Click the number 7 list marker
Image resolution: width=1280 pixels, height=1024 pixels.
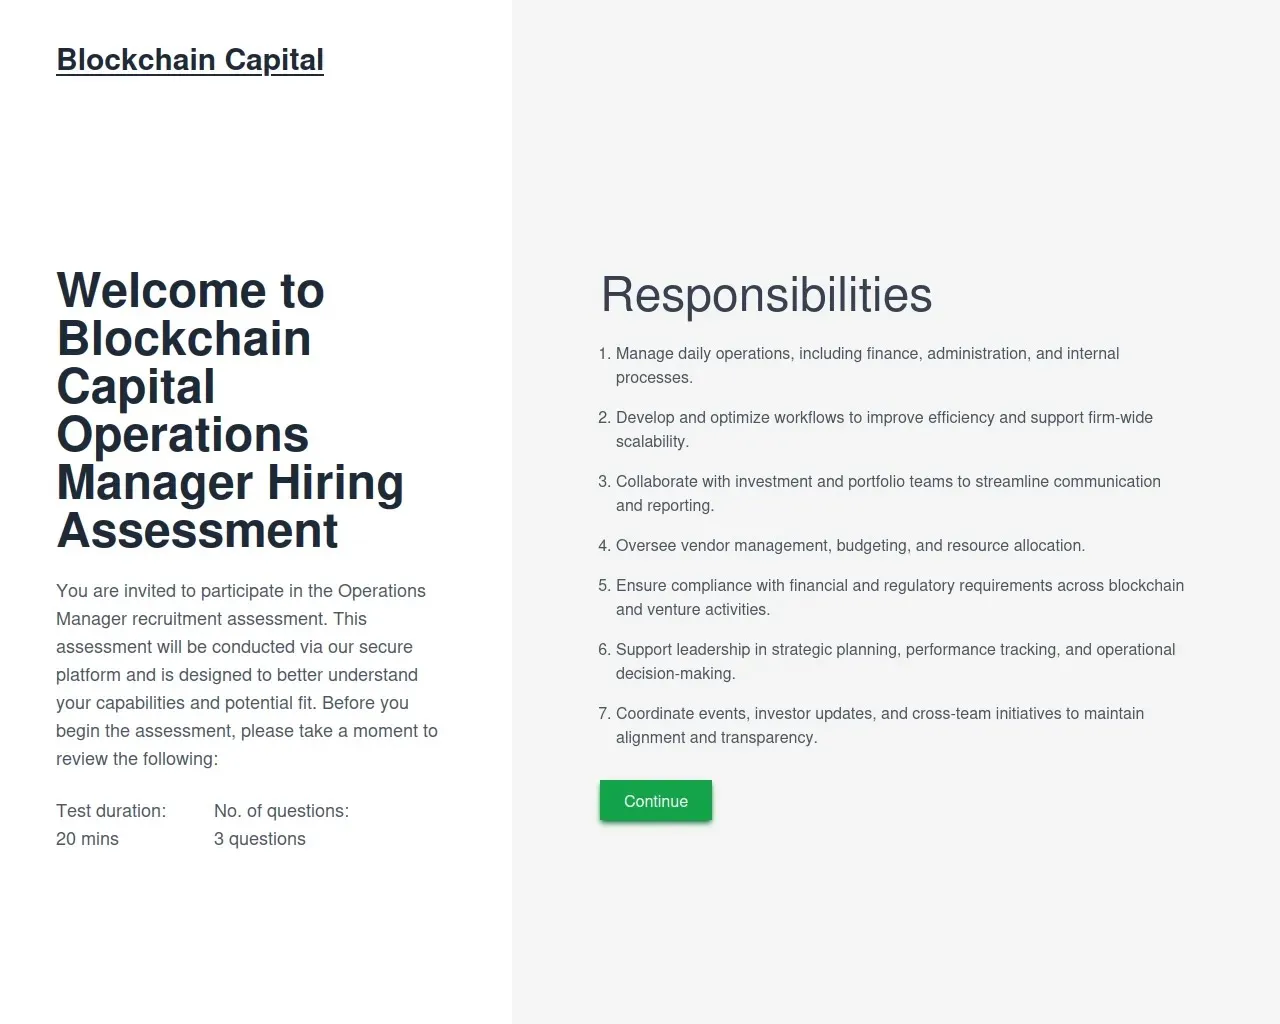(x=604, y=714)
